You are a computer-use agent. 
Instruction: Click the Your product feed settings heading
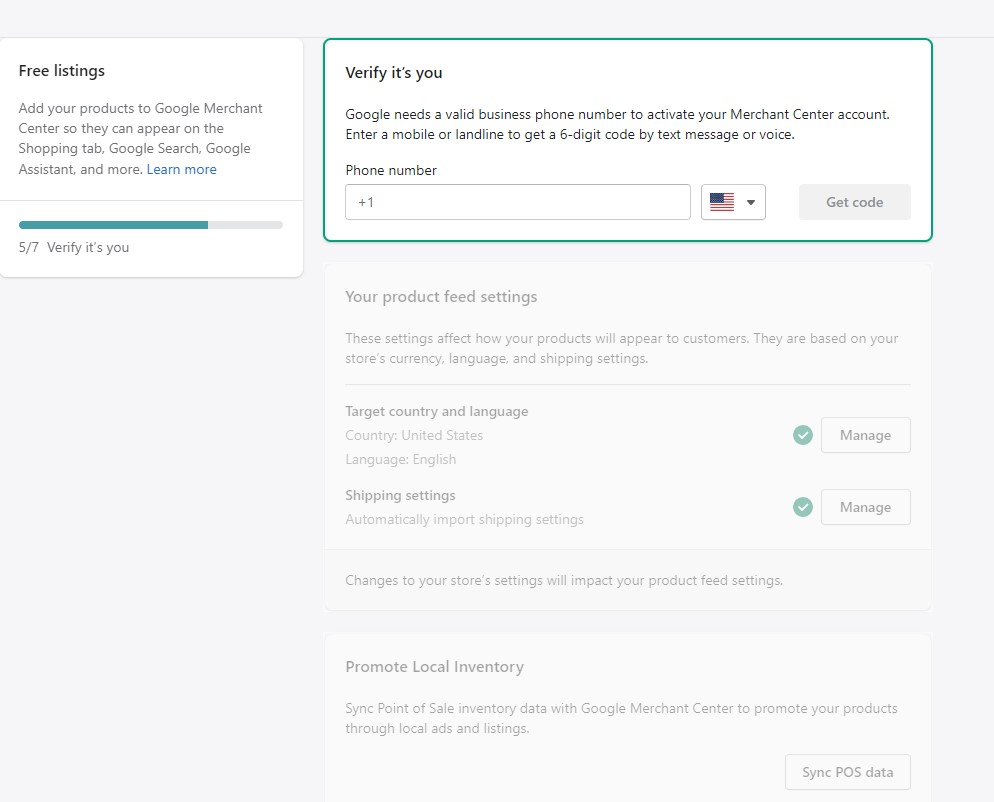tap(441, 297)
